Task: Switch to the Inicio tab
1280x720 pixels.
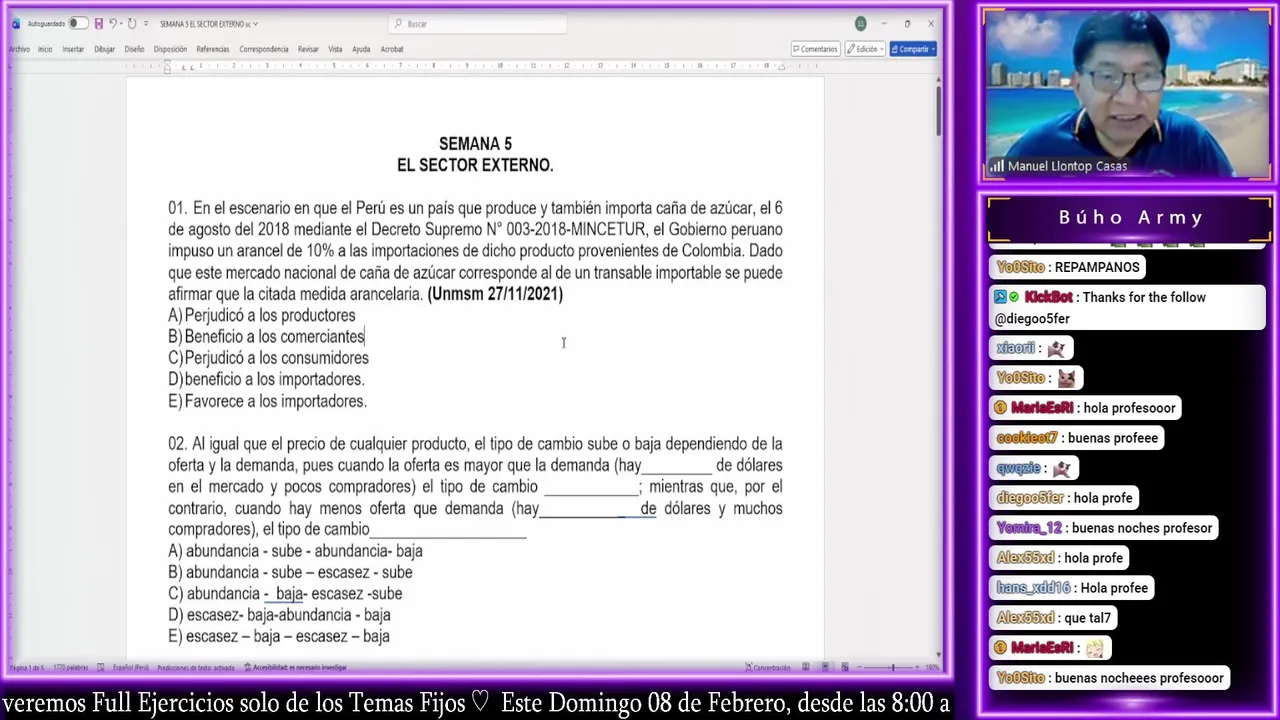Action: pos(45,49)
